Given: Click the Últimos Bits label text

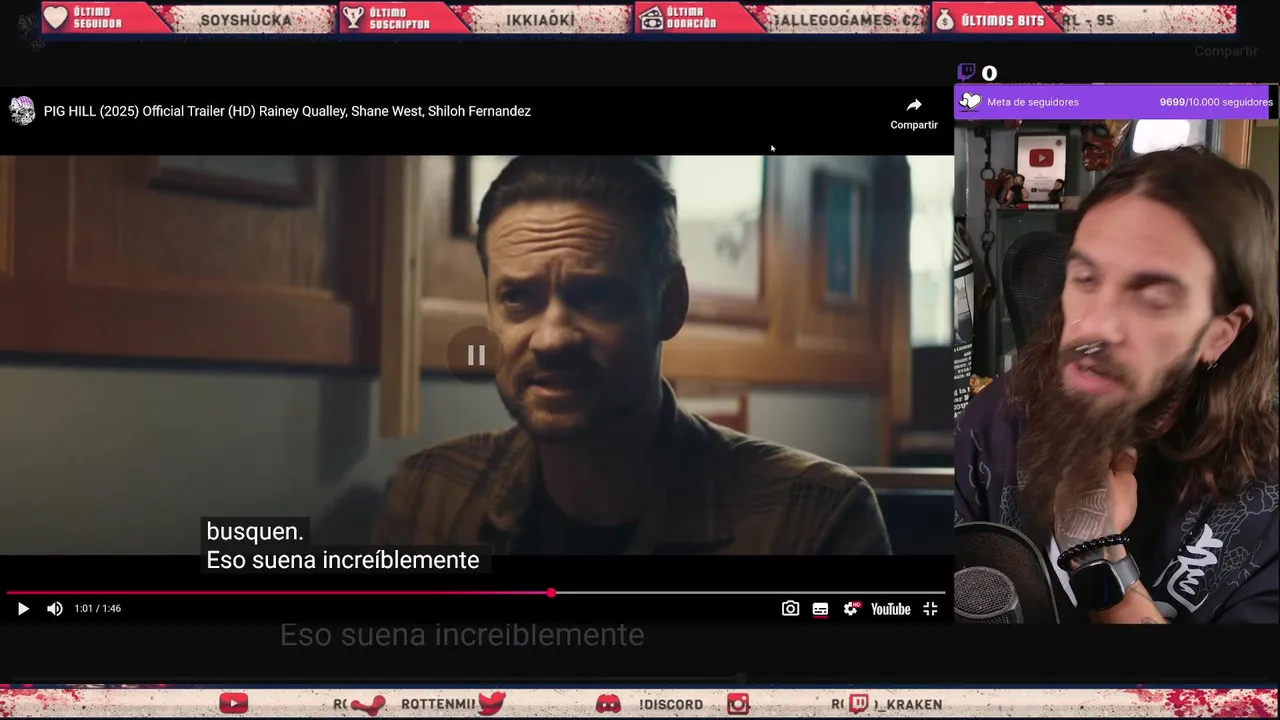Looking at the screenshot, I should (1003, 20).
